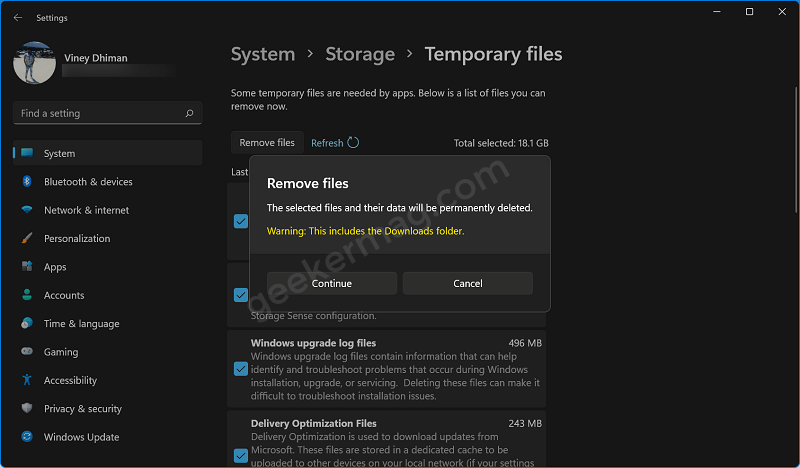Click the Delivery Optimization Files title

pyautogui.click(x=314, y=423)
